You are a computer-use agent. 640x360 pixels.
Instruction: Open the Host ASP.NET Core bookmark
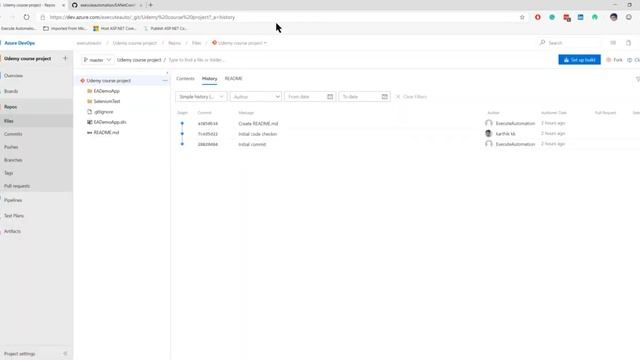pyautogui.click(x=114, y=29)
